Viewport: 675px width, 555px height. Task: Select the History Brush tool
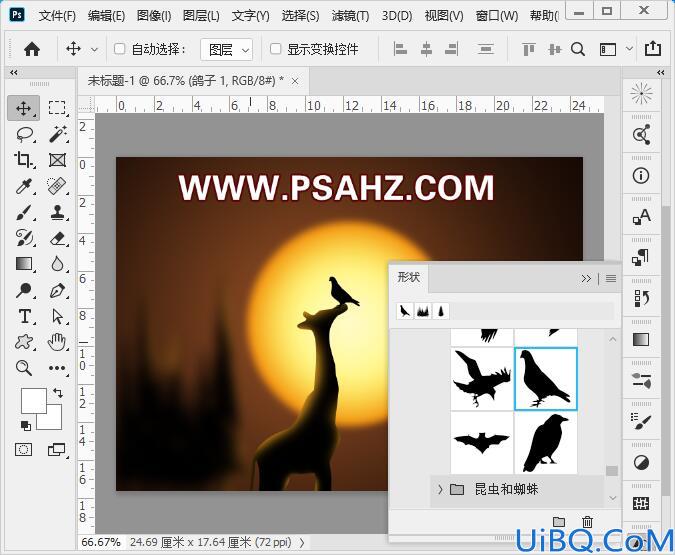pos(23,238)
